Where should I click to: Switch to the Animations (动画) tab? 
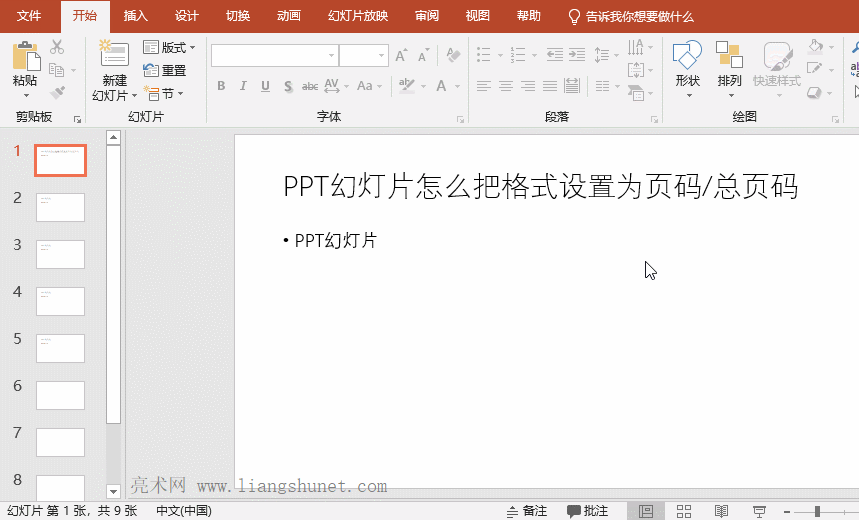click(289, 16)
